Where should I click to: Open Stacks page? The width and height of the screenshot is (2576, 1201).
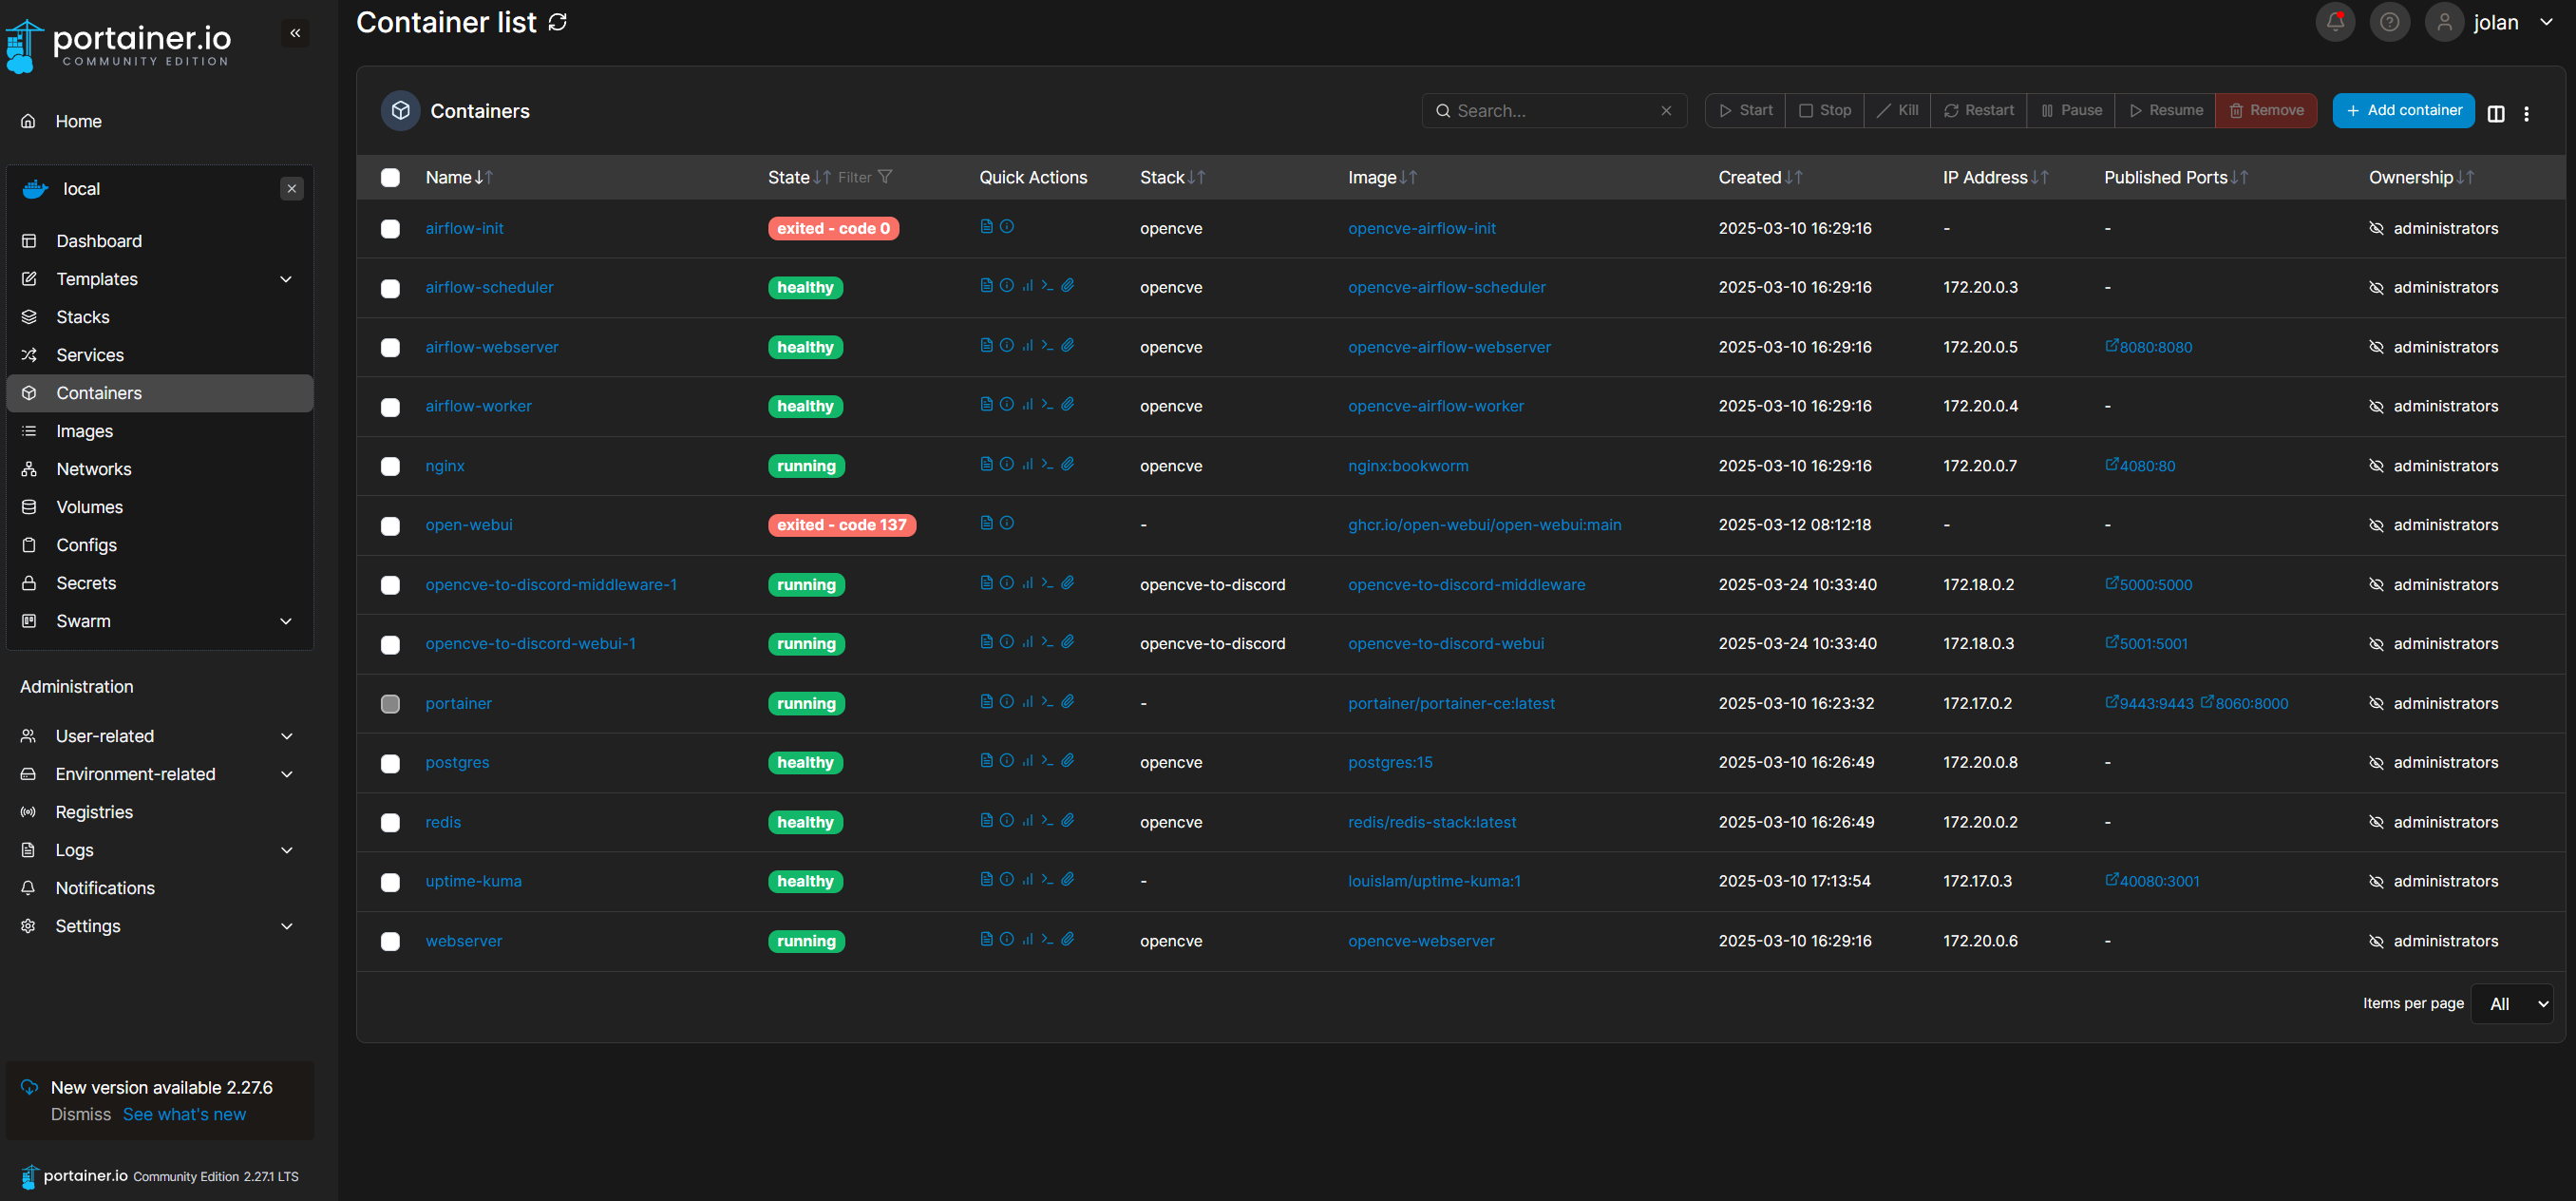pyautogui.click(x=160, y=317)
